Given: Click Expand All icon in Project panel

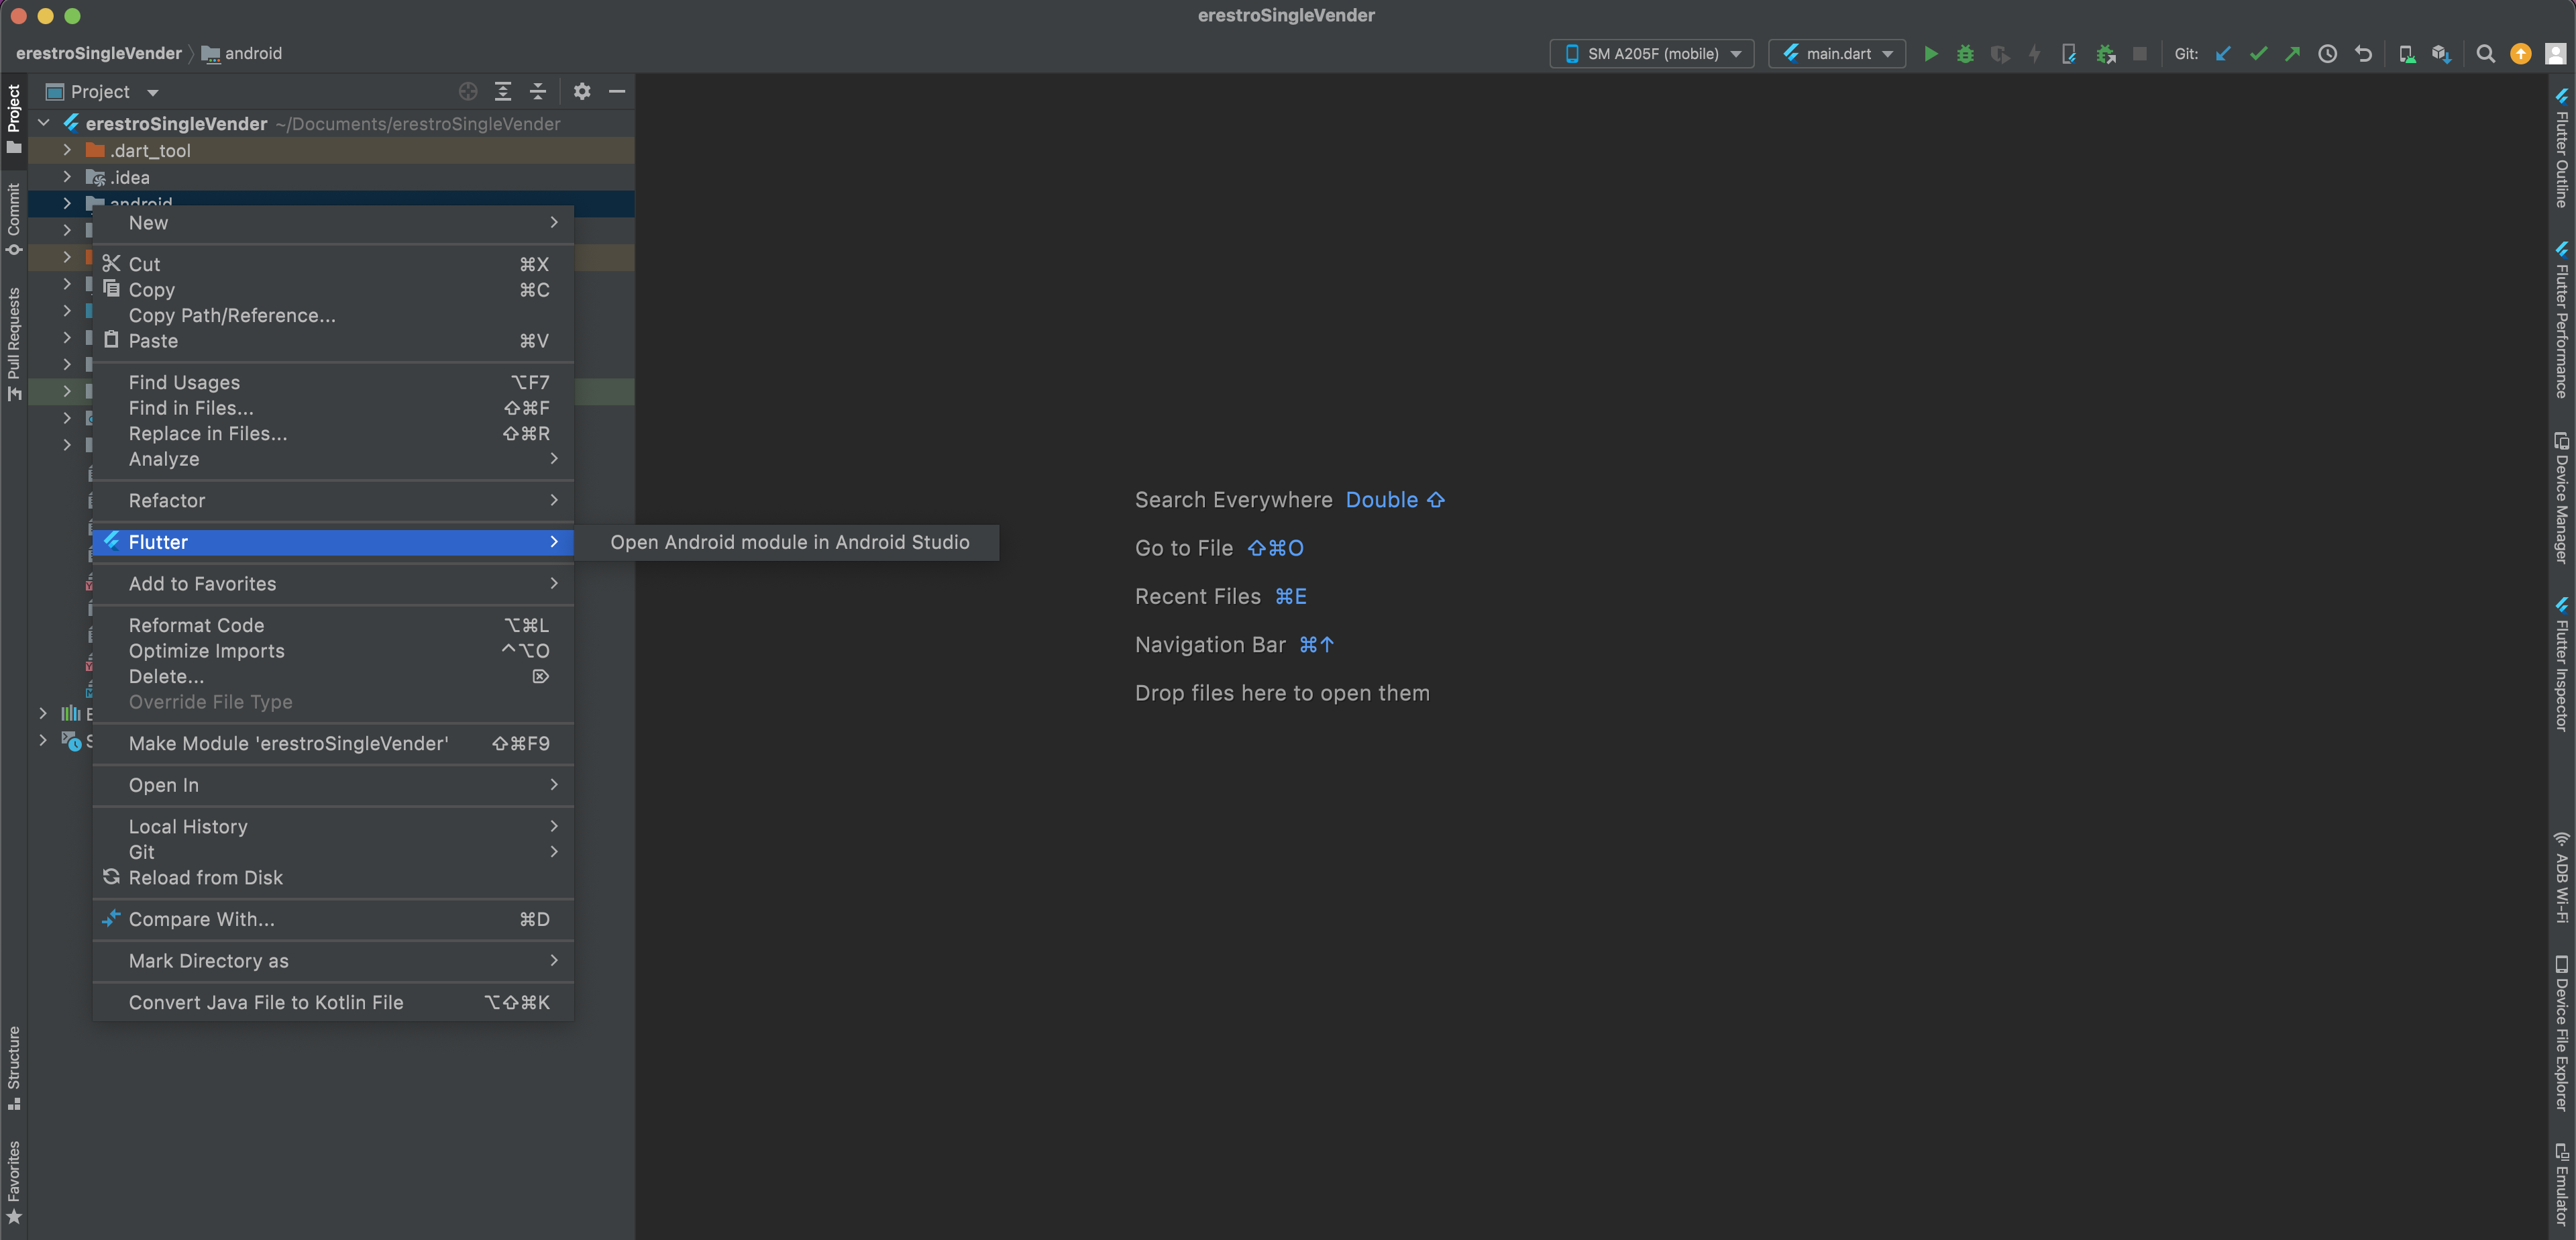Looking at the screenshot, I should click(503, 91).
